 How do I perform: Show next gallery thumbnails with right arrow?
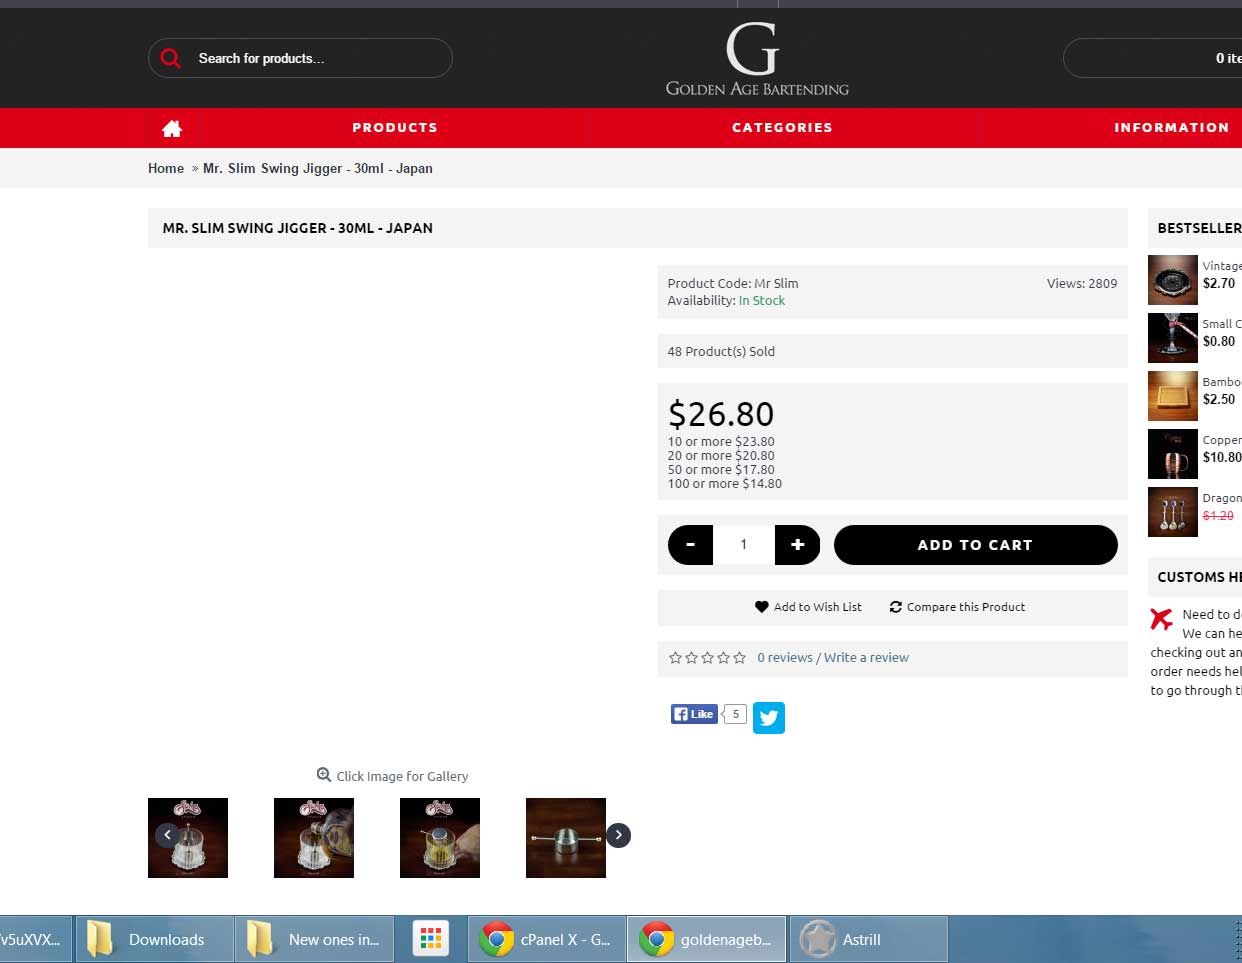(619, 835)
